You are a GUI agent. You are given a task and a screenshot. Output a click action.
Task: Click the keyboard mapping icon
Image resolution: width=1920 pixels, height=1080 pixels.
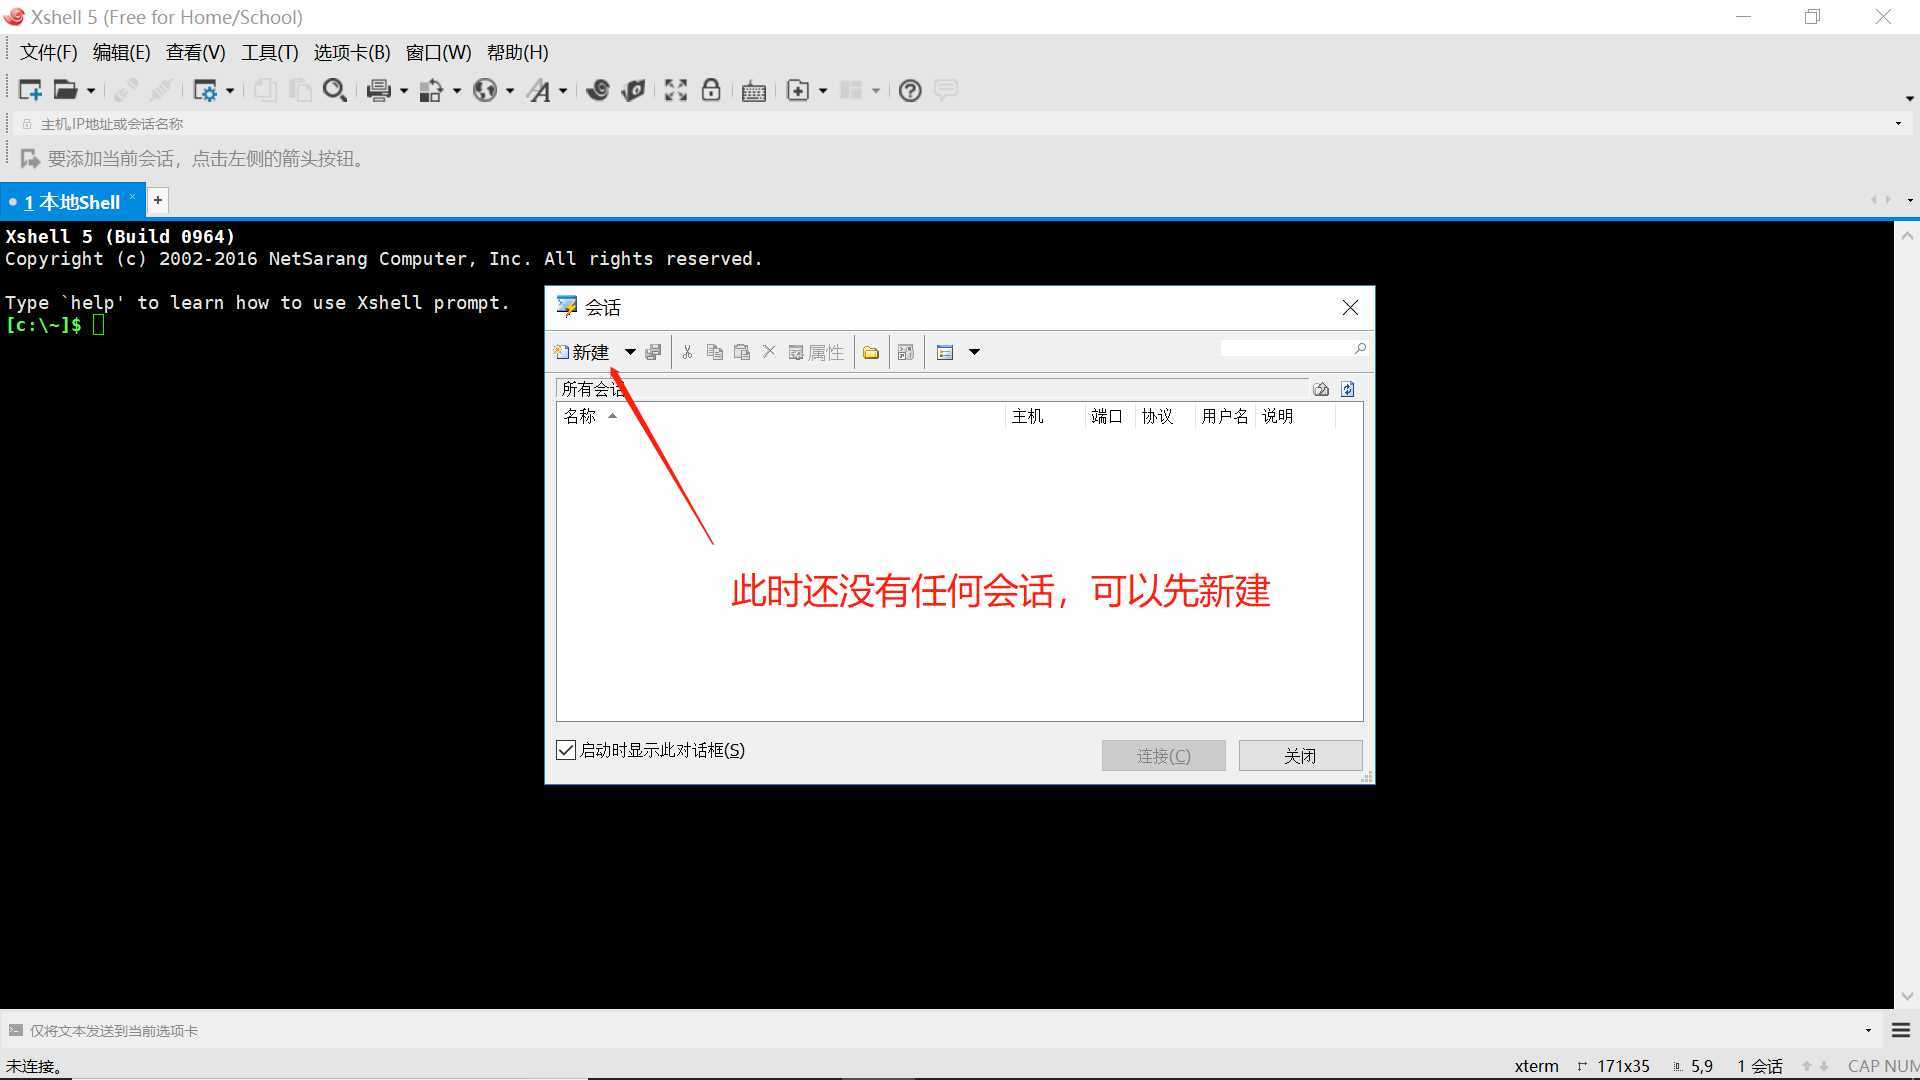[754, 91]
